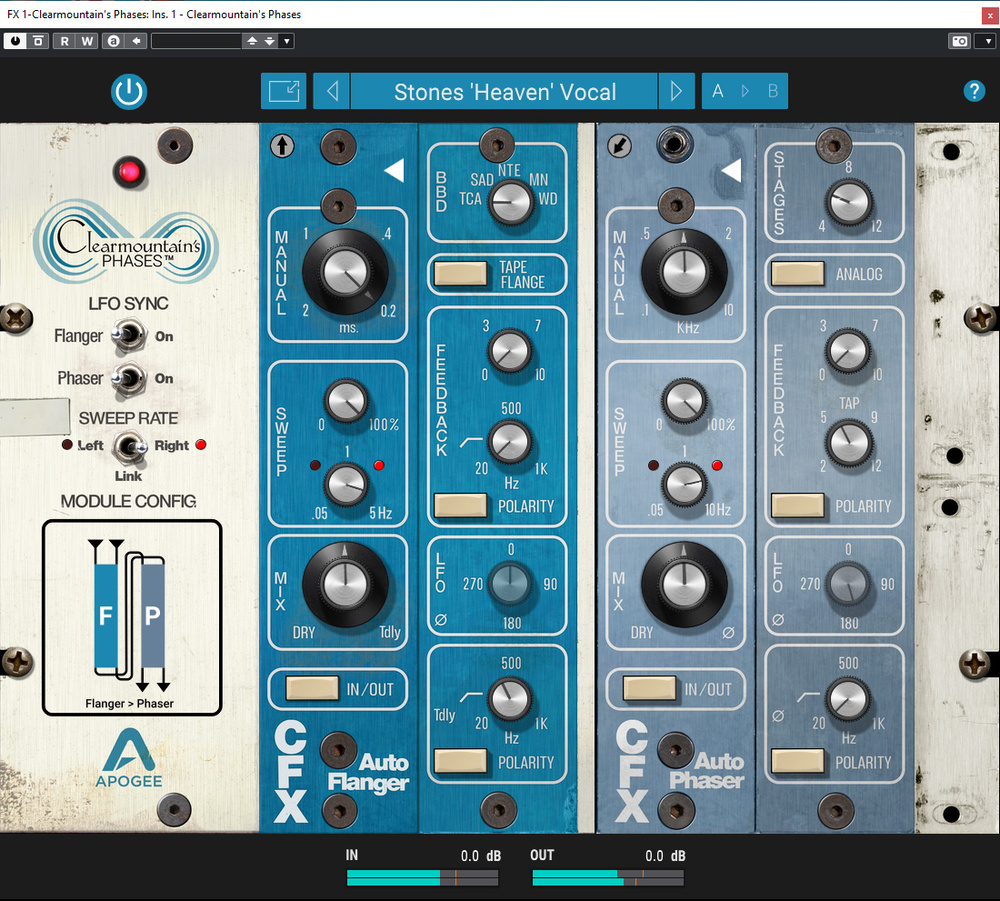Close the Clearmountain's Phases plugin window

pos(990,17)
